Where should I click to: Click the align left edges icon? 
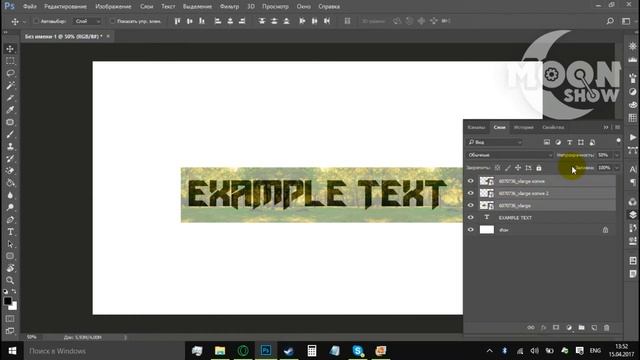[x=218, y=21]
